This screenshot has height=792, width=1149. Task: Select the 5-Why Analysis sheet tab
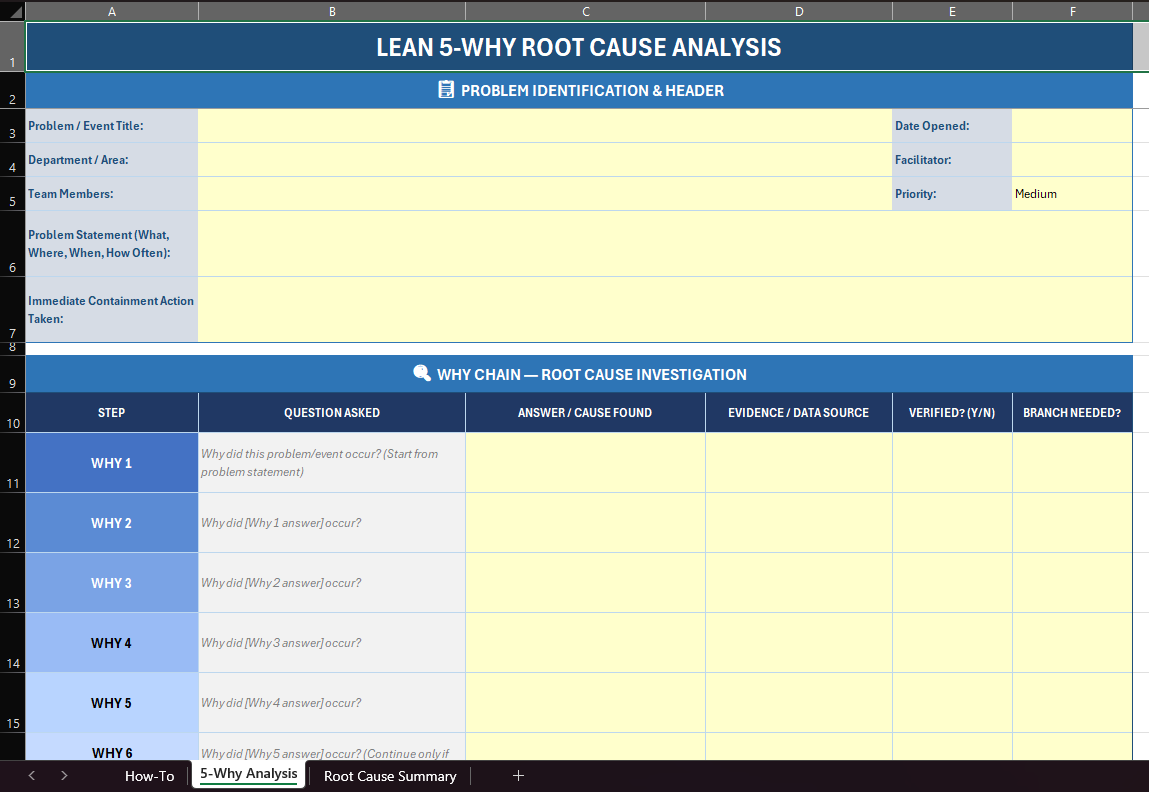[248, 774]
